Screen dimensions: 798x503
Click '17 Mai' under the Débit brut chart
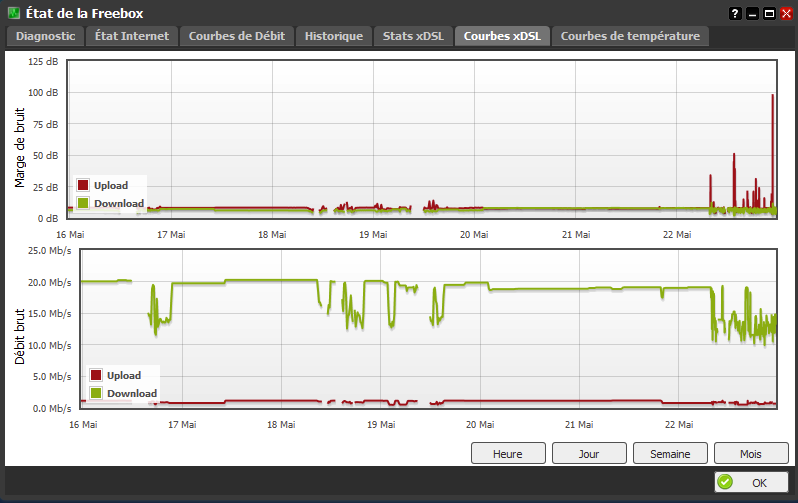[x=182, y=425]
